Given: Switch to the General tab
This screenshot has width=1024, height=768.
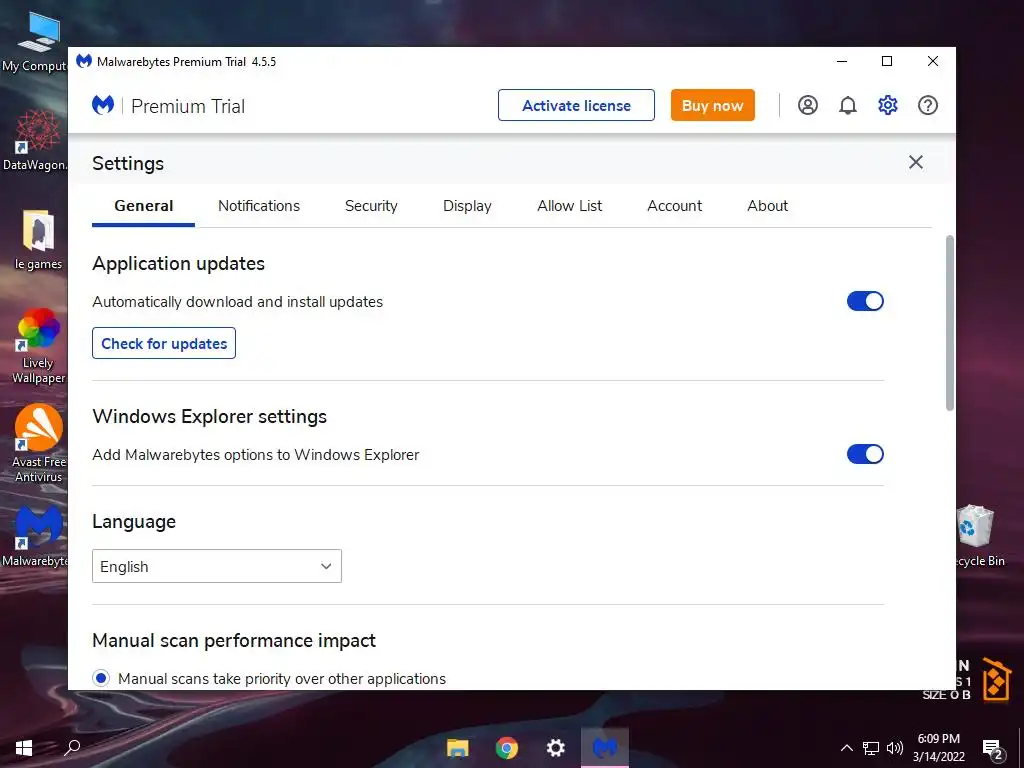Looking at the screenshot, I should (x=144, y=206).
